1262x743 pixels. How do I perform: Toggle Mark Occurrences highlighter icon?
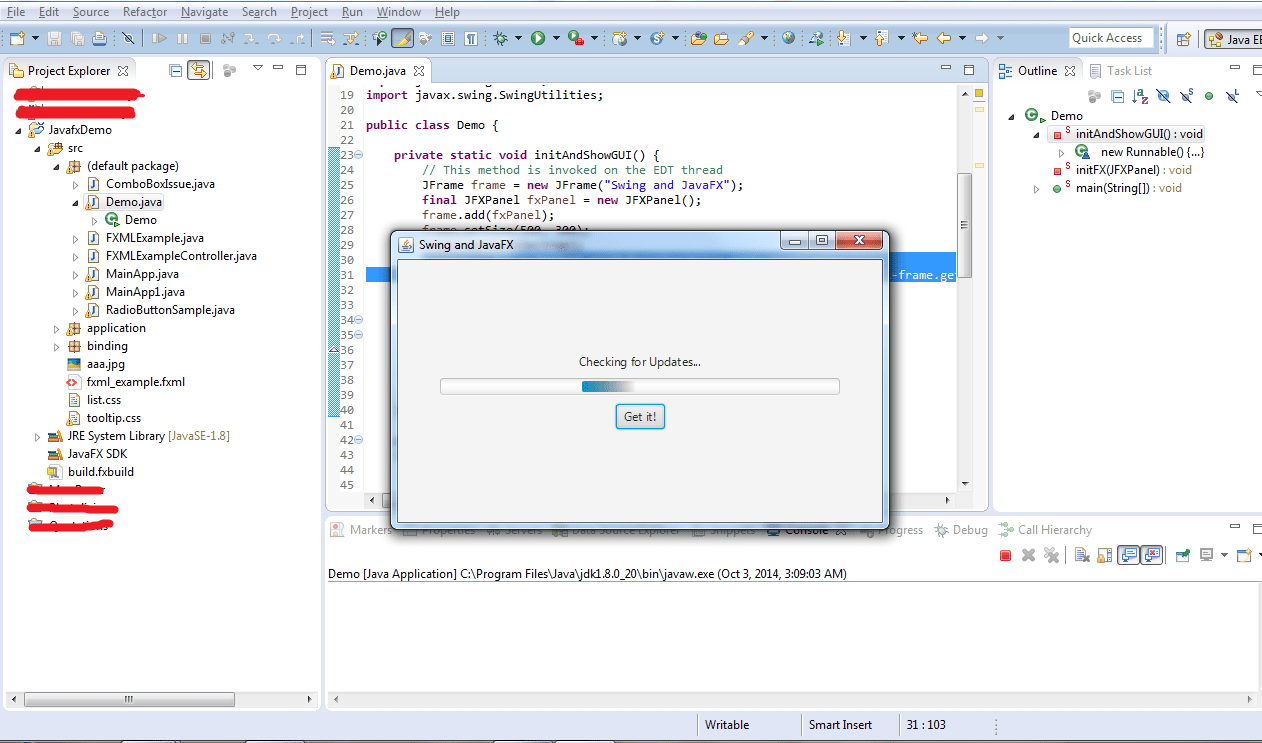point(402,38)
